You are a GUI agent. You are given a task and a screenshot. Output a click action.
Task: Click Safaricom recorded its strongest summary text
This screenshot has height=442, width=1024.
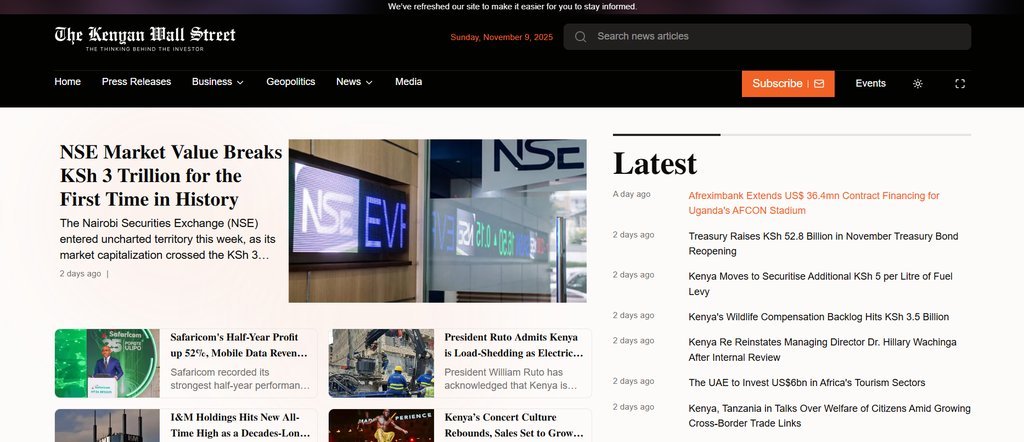click(x=240, y=379)
